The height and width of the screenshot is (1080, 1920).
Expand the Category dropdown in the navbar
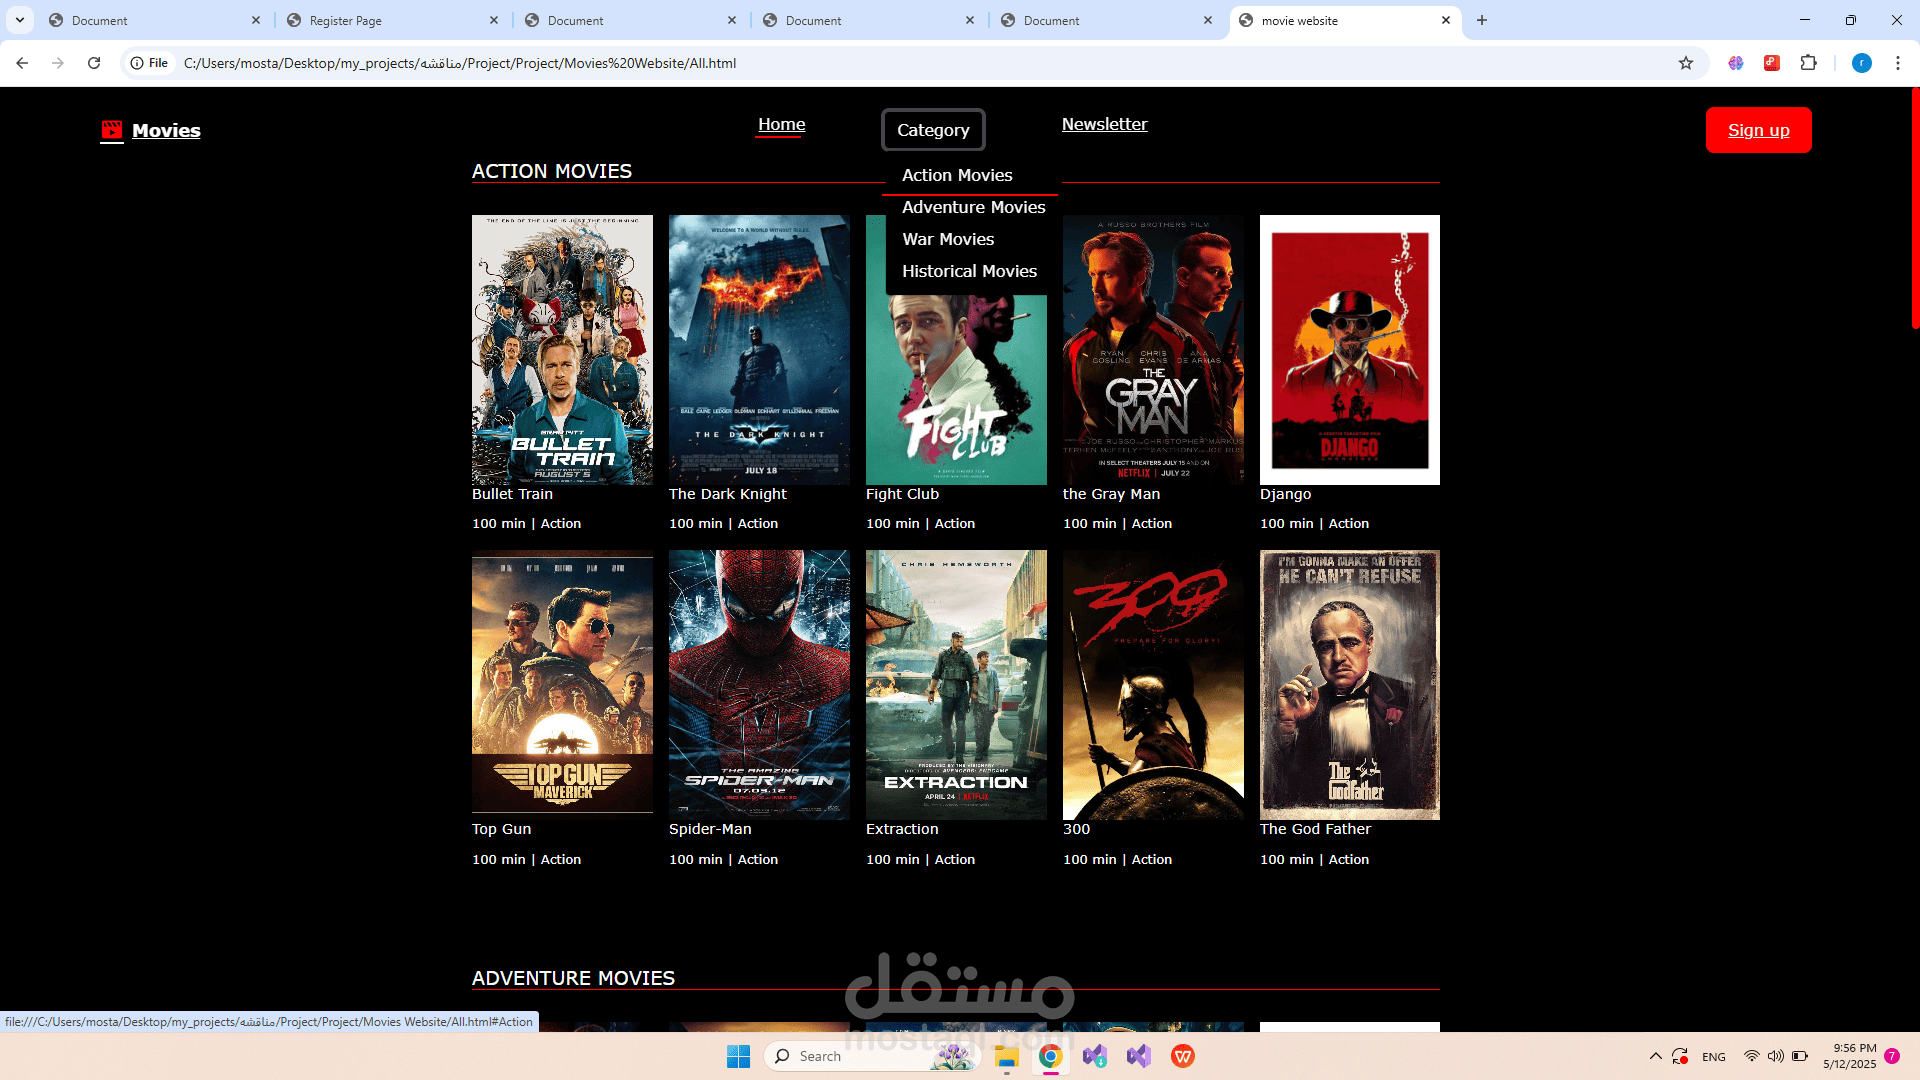tap(933, 130)
